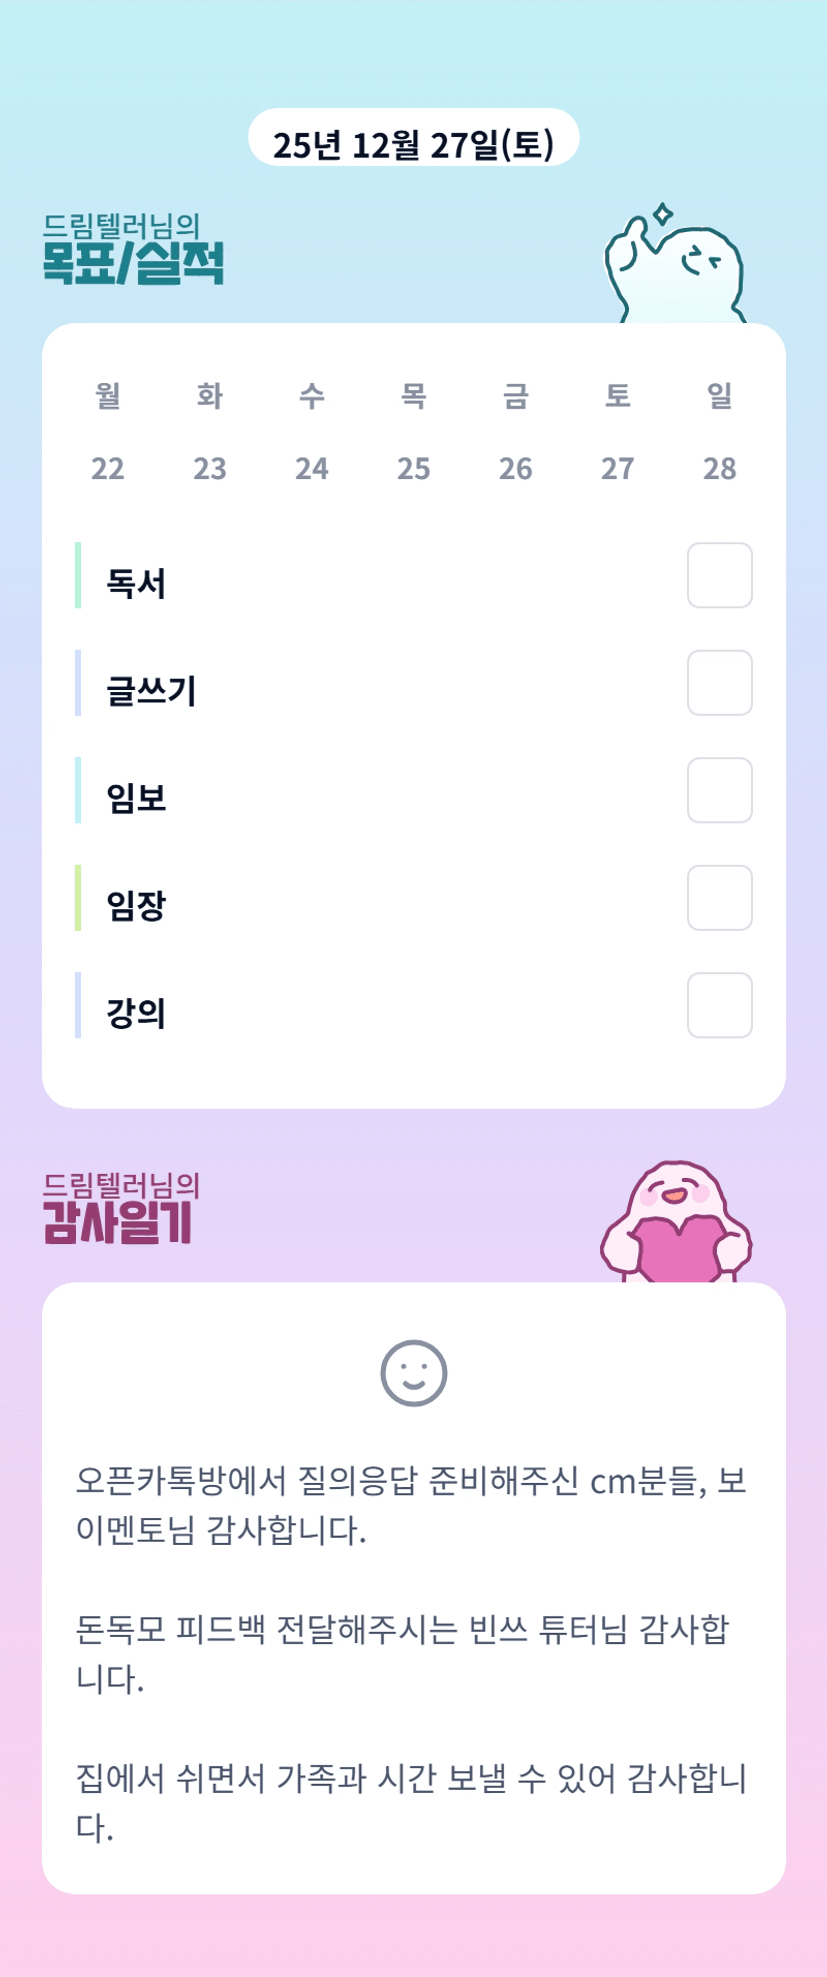Tick the 임장 checkbox
The width and height of the screenshot is (827, 1977).
coord(719,898)
